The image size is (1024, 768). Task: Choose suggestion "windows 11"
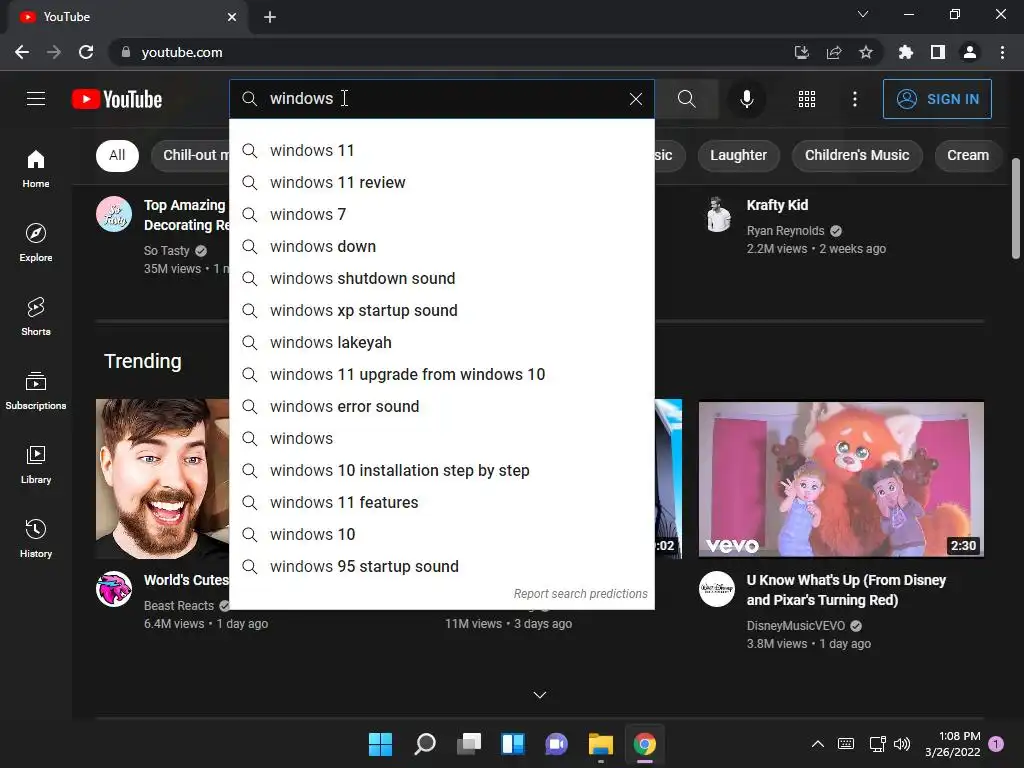click(x=442, y=150)
